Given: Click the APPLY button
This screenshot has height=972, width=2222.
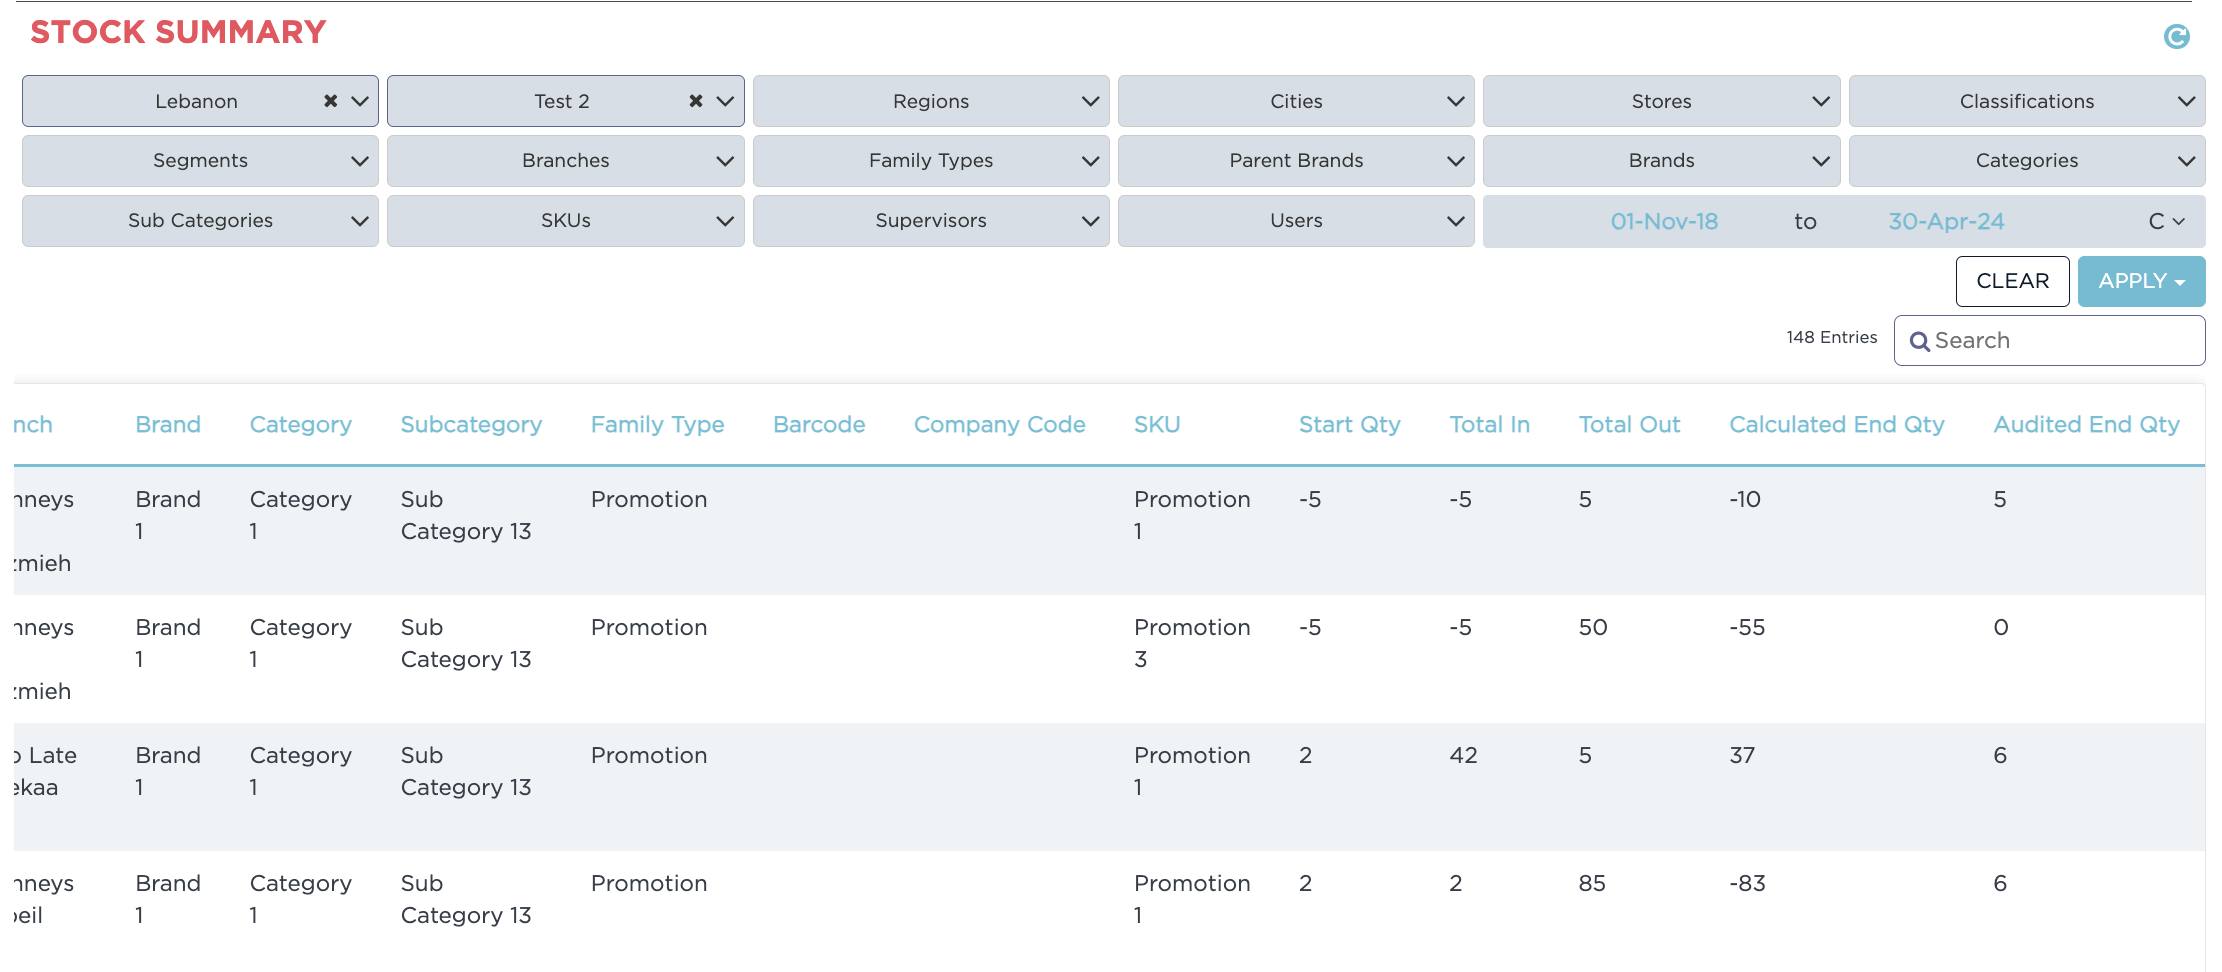Looking at the screenshot, I should click(x=2140, y=281).
